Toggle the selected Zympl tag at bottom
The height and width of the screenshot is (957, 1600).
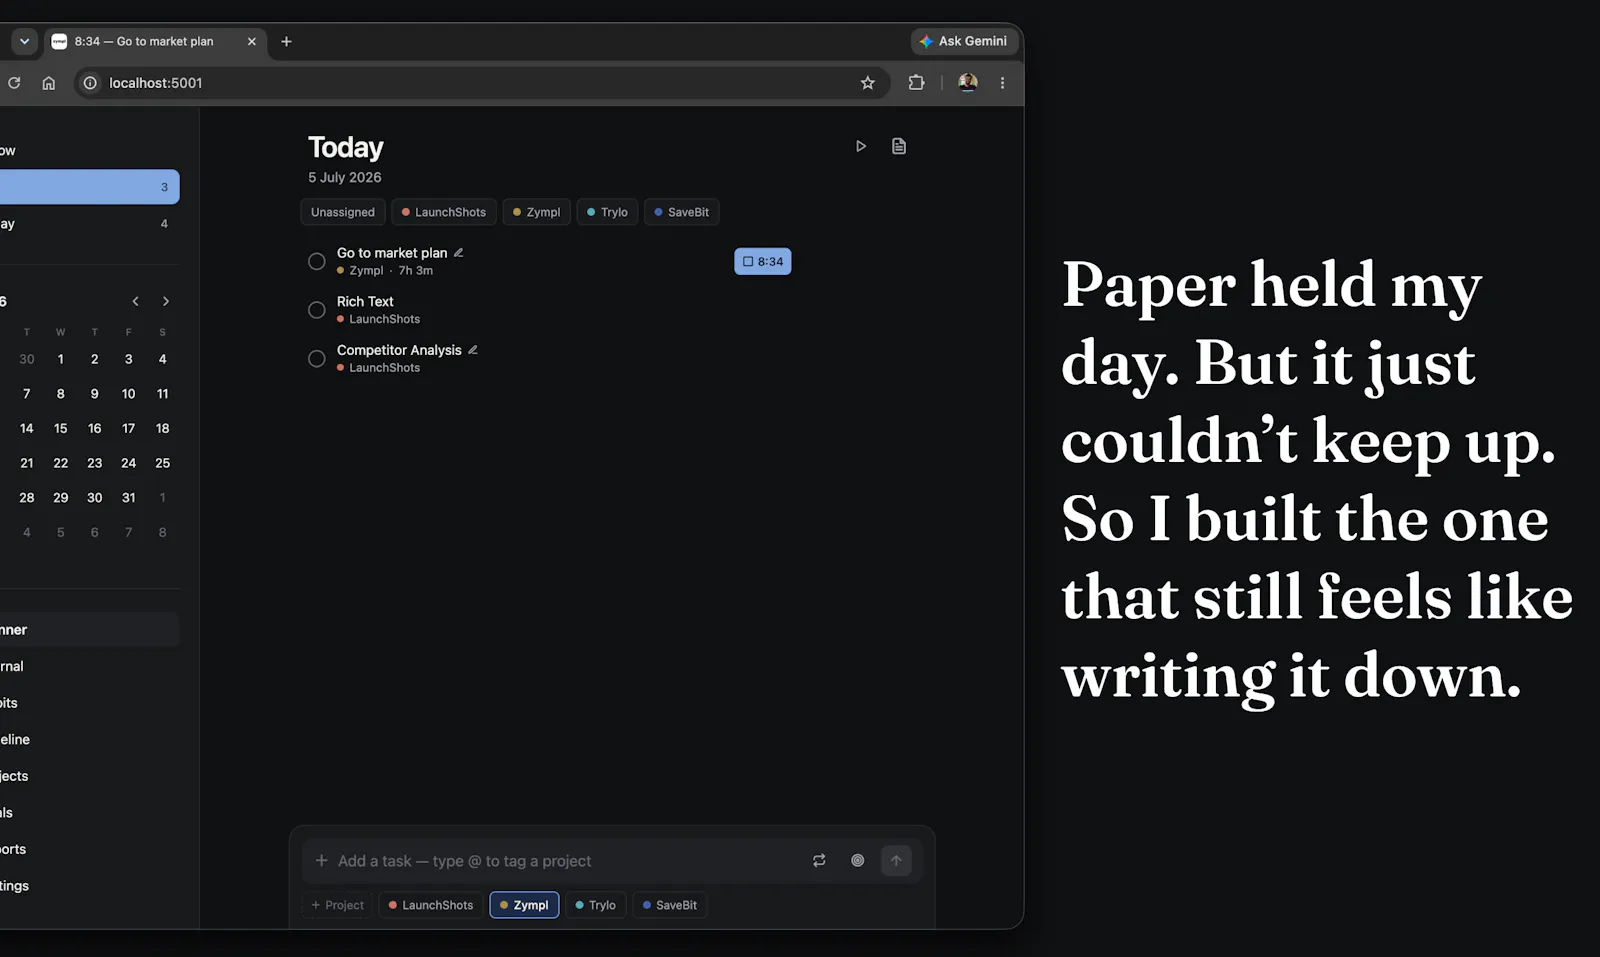pyautogui.click(x=524, y=905)
